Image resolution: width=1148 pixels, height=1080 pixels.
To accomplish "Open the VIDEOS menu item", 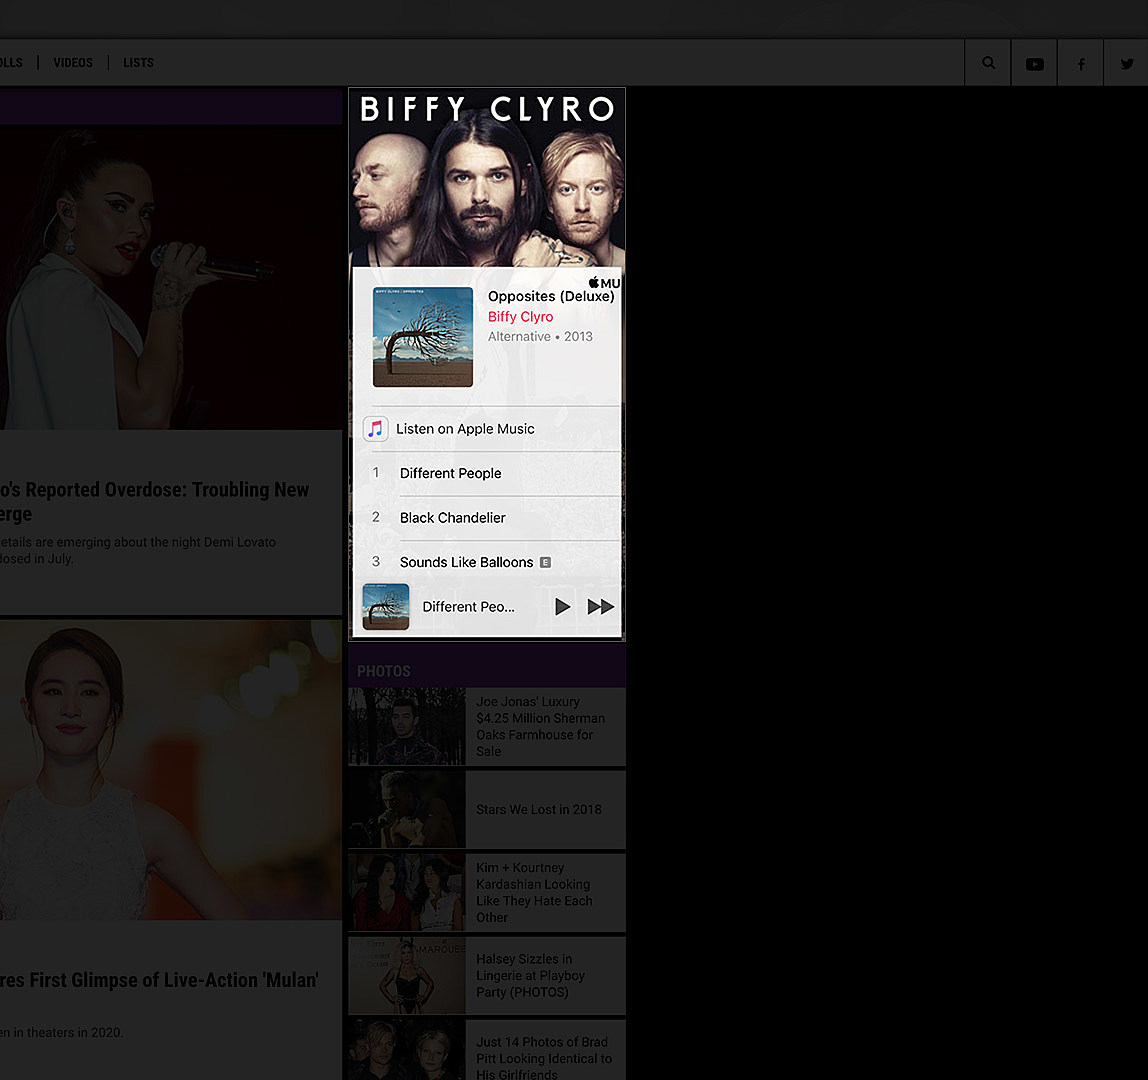I will pyautogui.click(x=73, y=63).
